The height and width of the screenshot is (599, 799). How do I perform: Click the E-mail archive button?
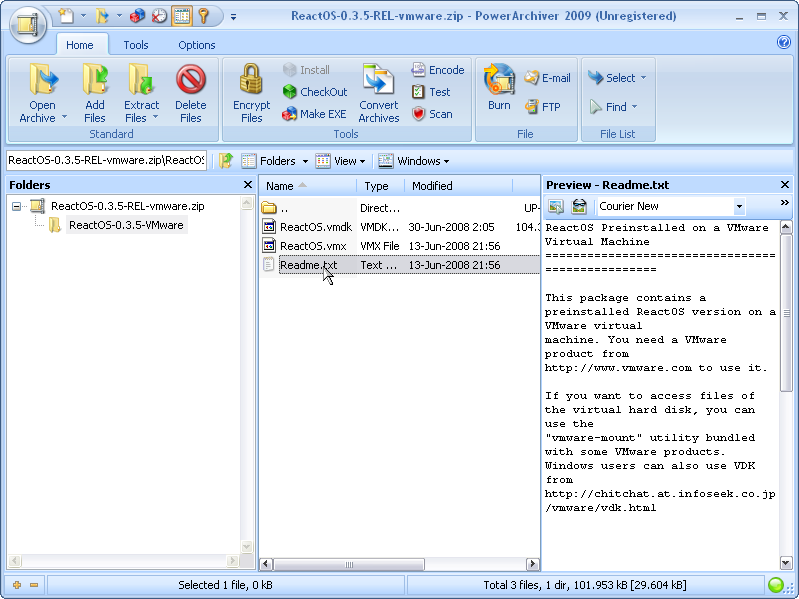click(x=548, y=78)
